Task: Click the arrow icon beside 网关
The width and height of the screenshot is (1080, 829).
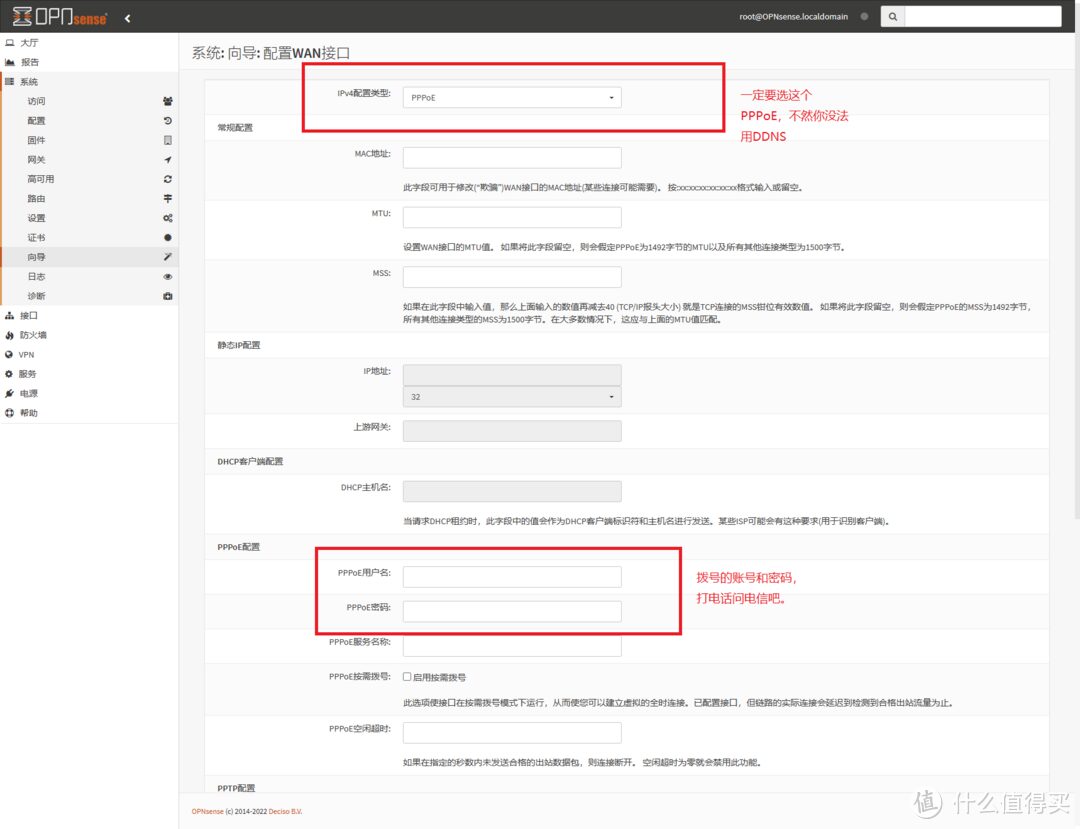Action: pyautogui.click(x=167, y=160)
